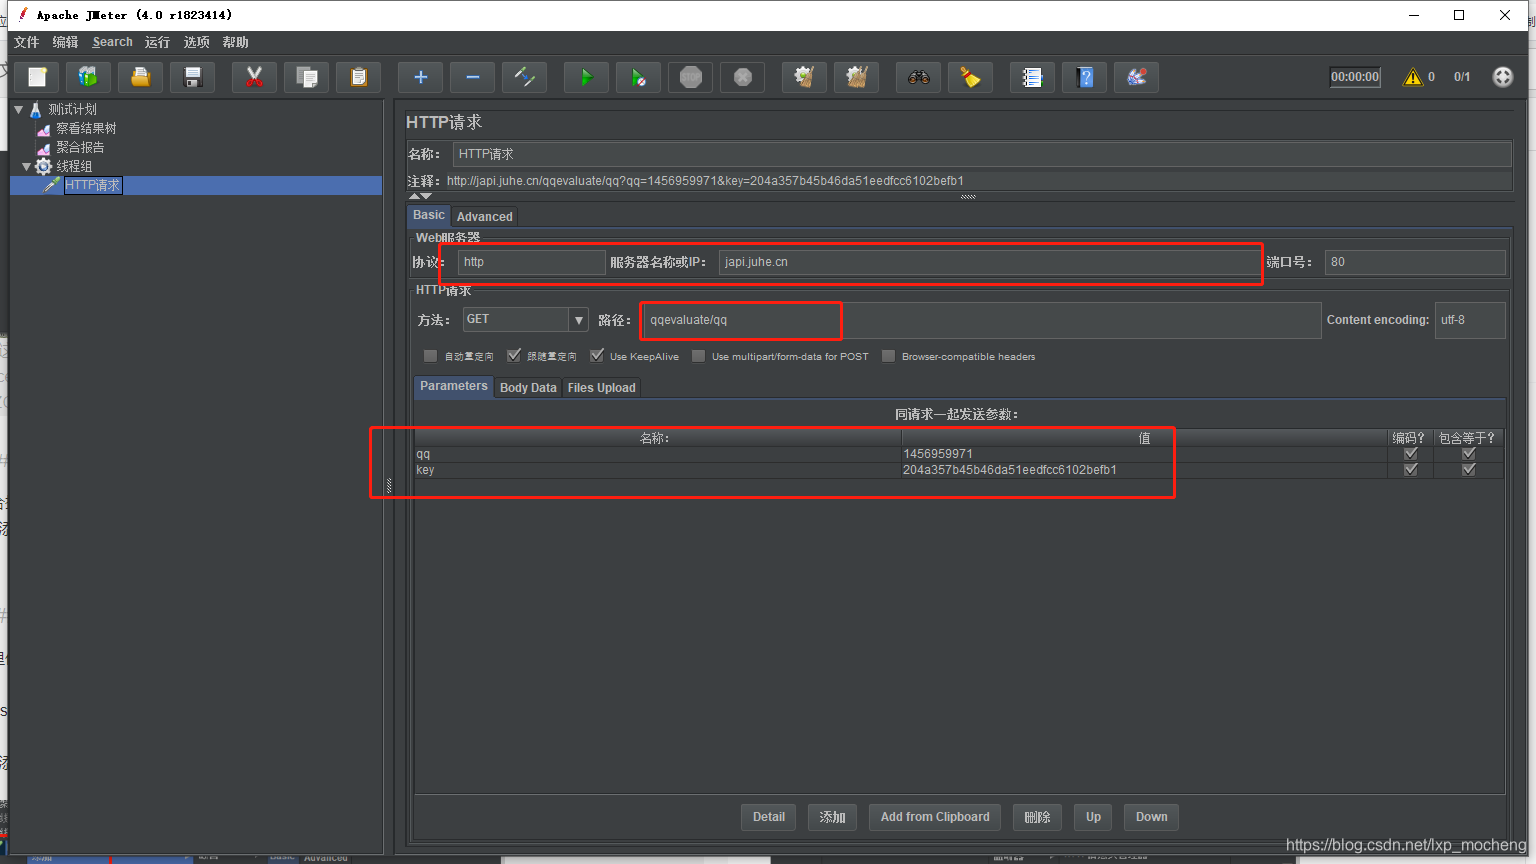Click the Cut scissors icon
Viewport: 1536px width, 864px height.
pyautogui.click(x=254, y=77)
